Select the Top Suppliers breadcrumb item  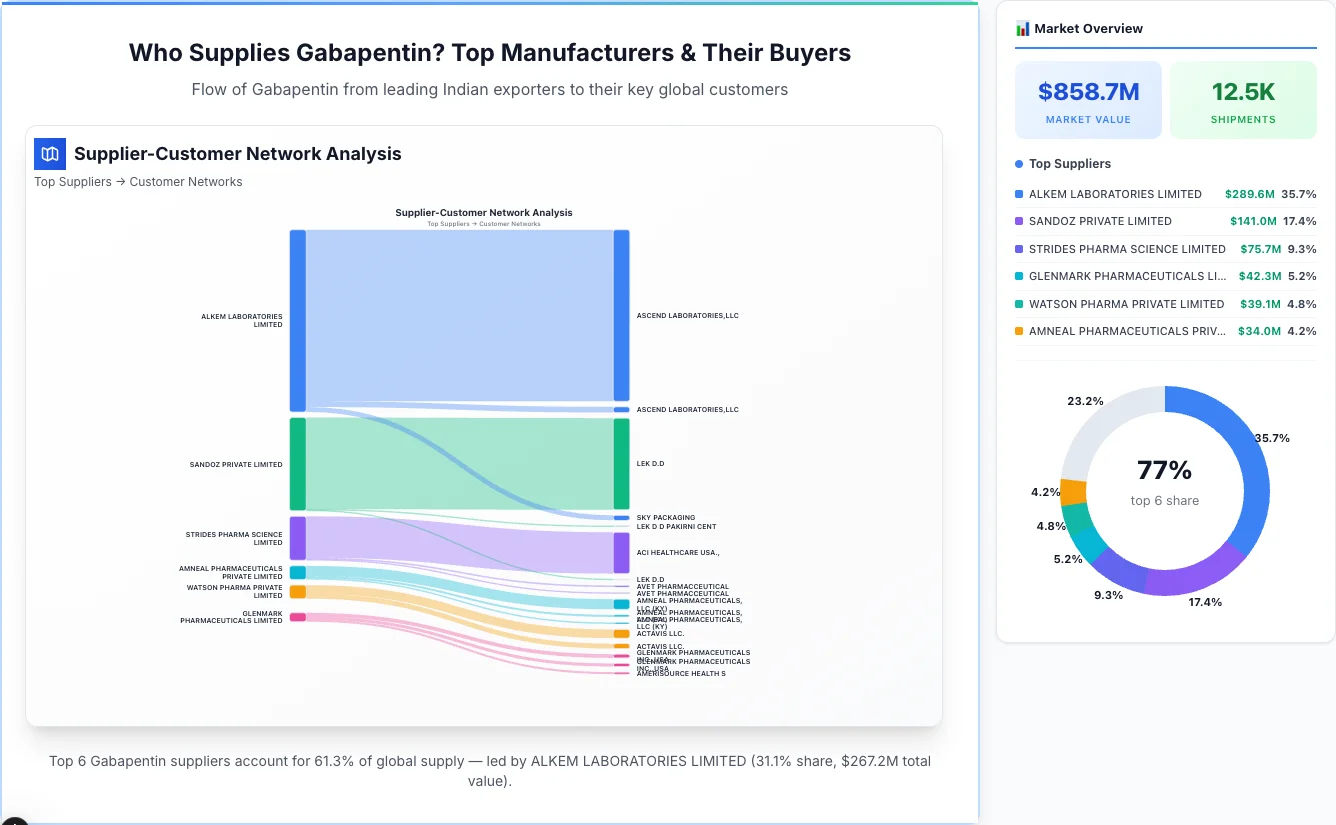coord(73,181)
